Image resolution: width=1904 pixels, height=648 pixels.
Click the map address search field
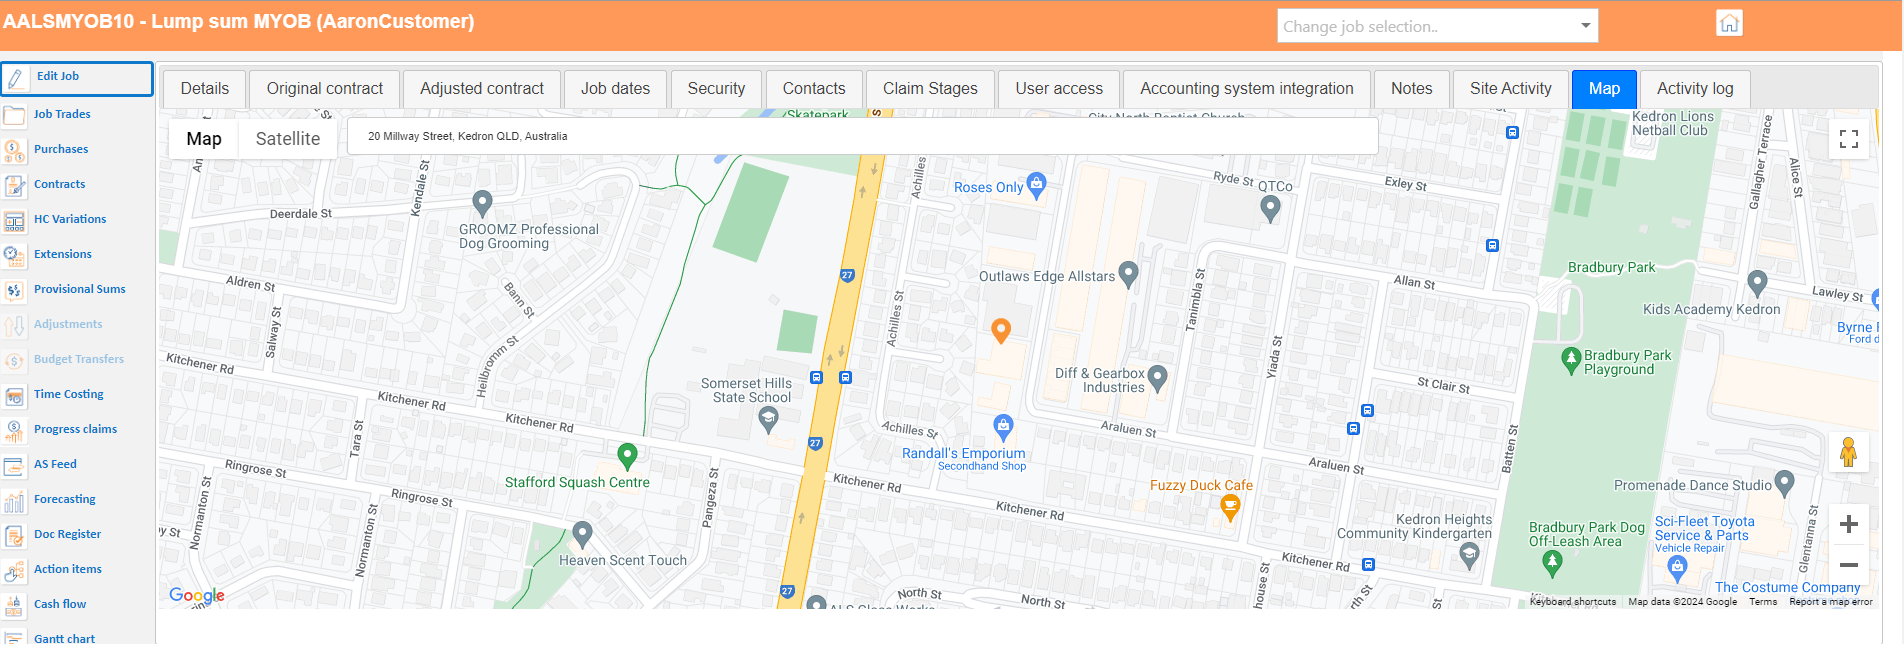pyautogui.click(x=862, y=136)
